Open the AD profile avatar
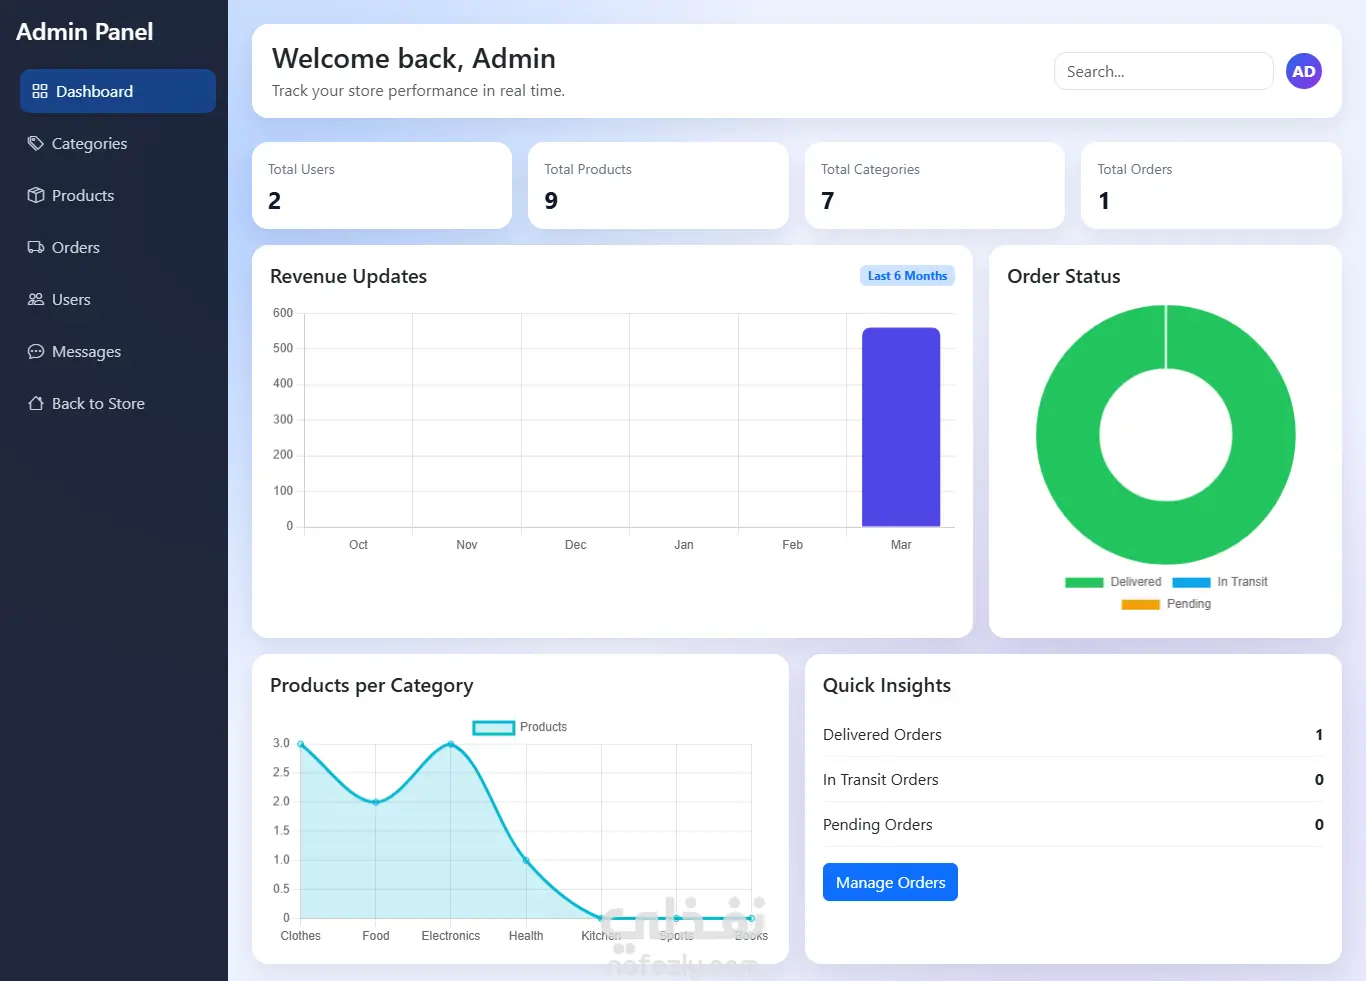This screenshot has height=981, width=1366. click(1303, 71)
